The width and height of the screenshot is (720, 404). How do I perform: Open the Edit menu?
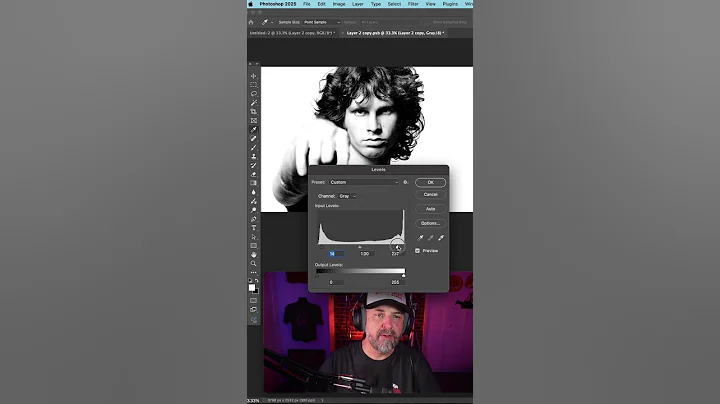coord(321,4)
